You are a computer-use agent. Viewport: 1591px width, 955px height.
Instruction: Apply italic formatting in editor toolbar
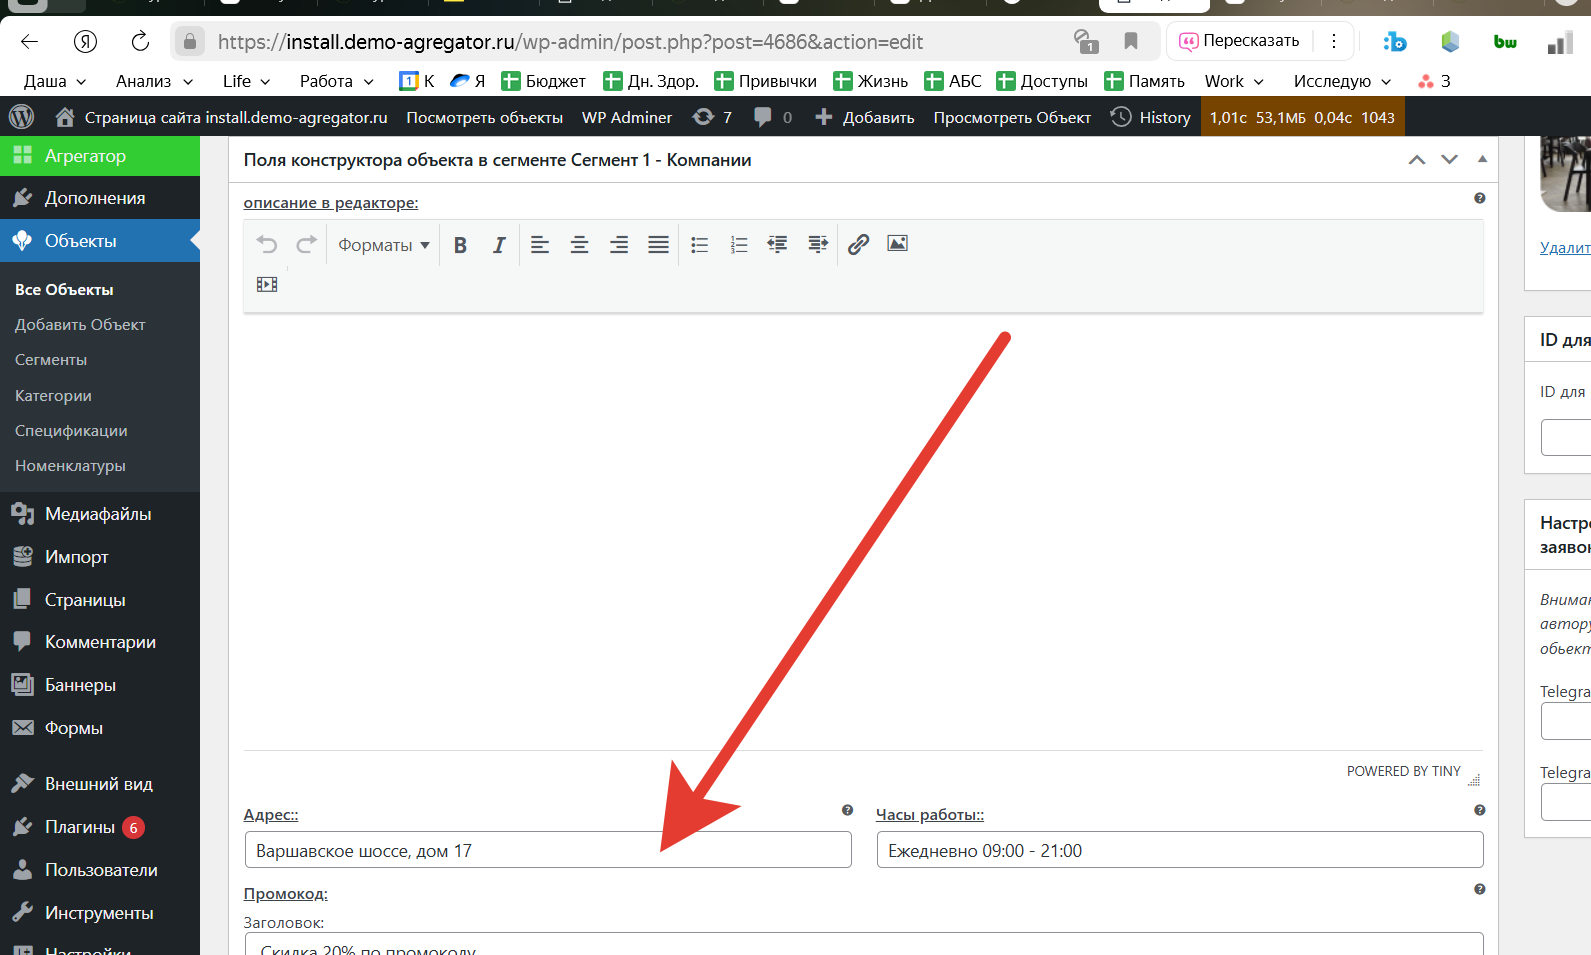tap(499, 245)
